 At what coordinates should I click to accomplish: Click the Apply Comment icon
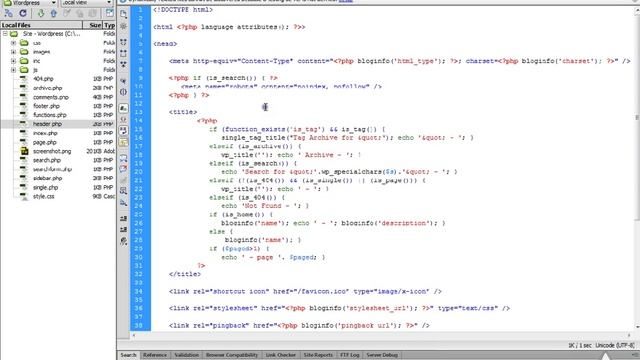[123, 158]
